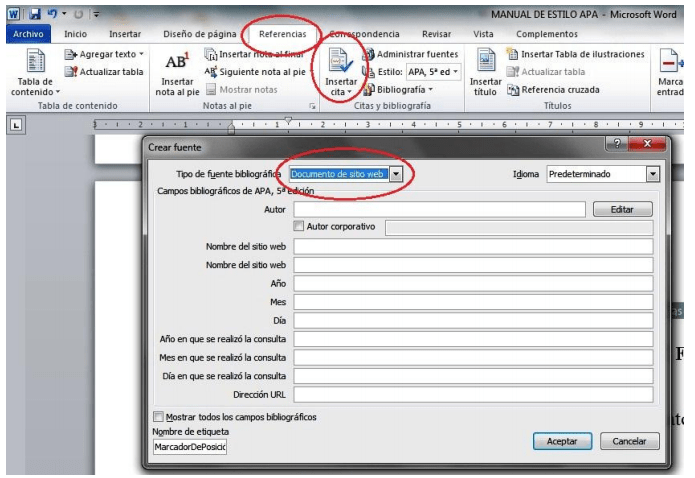Image resolution: width=695 pixels, height=478 pixels.
Task: Open the Tipo de fuente bibliográfica dropdown
Action: (x=396, y=174)
